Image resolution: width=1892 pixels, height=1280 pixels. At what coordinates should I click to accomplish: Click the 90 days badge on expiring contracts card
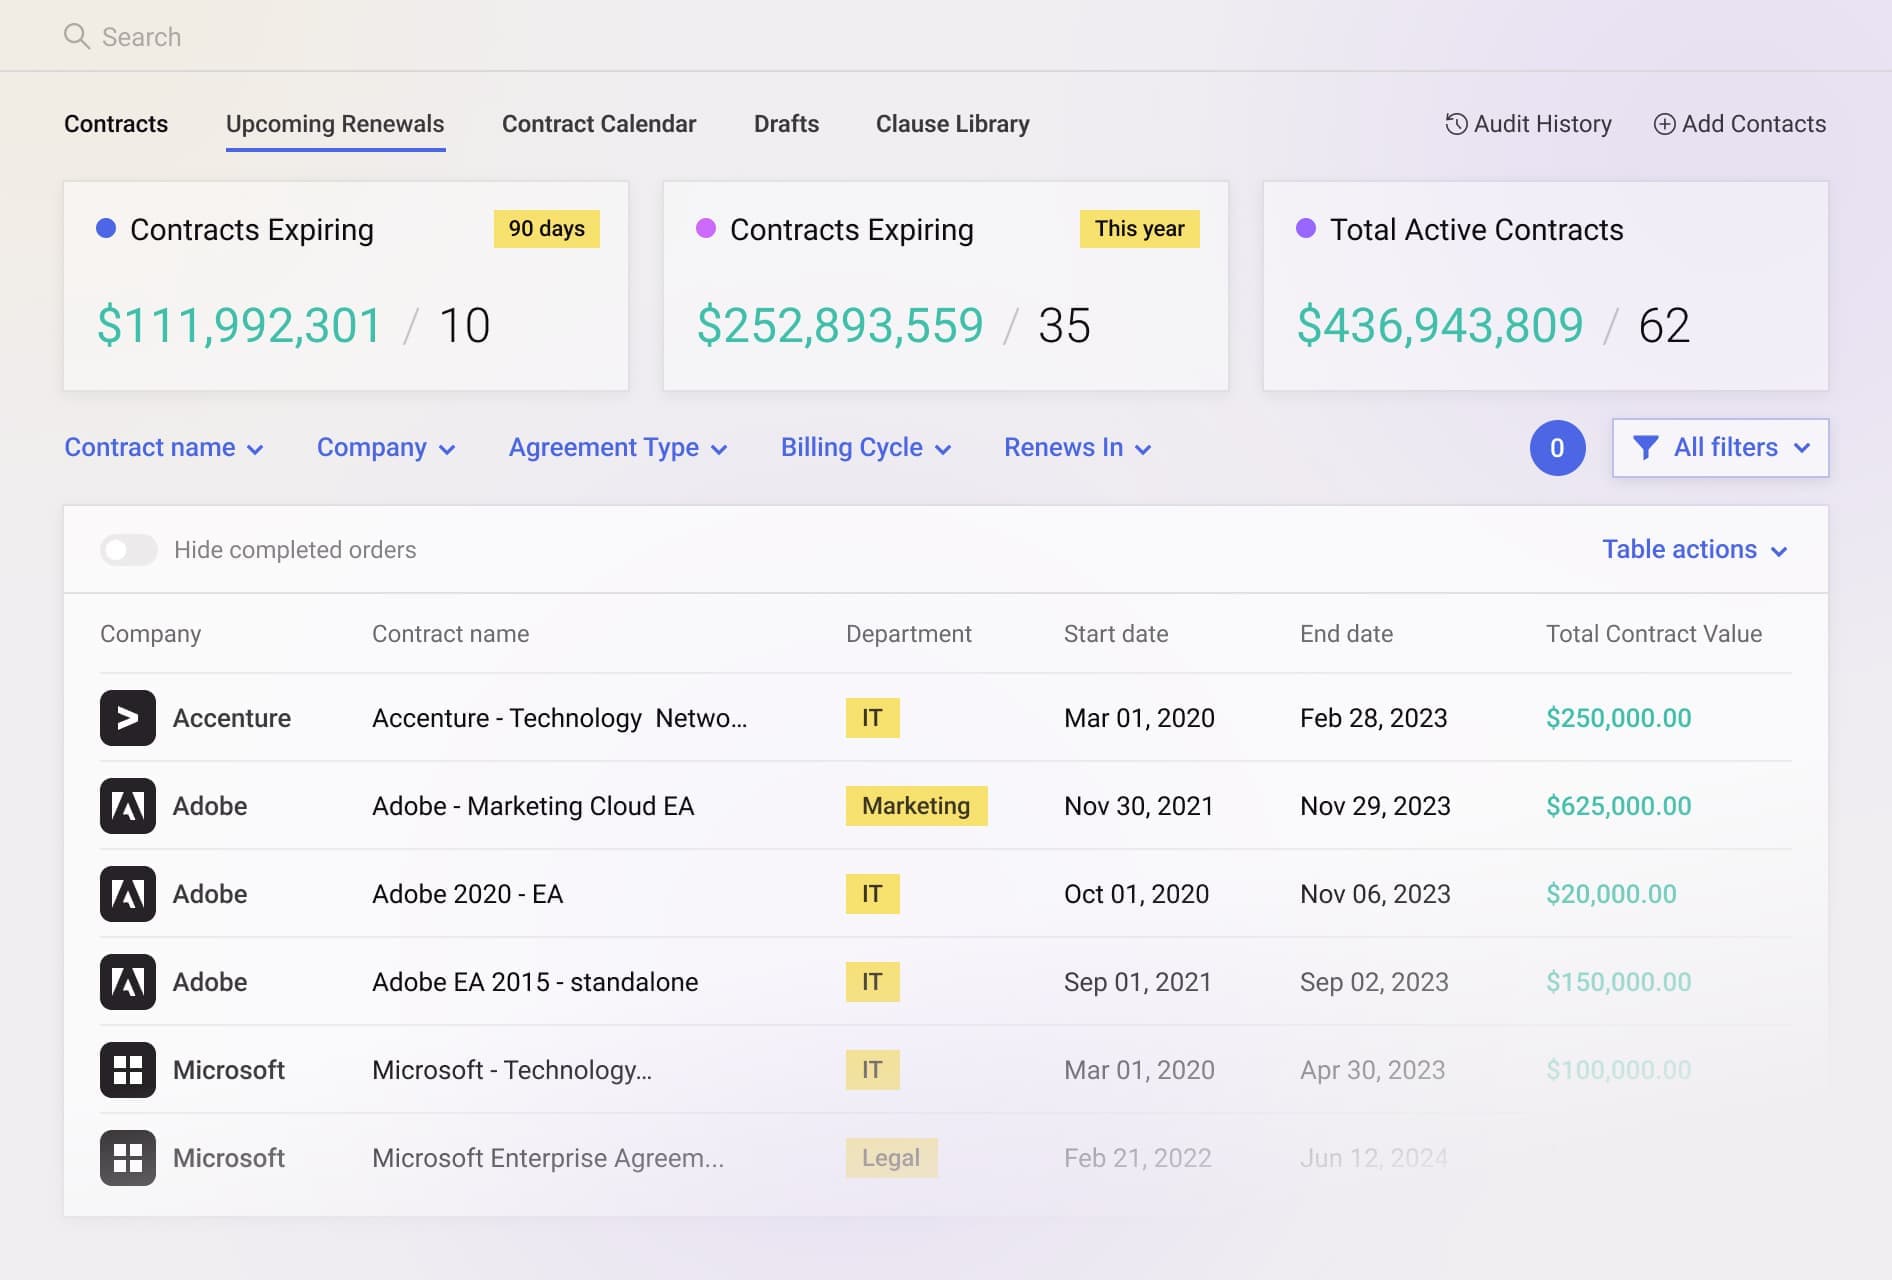pyautogui.click(x=546, y=228)
